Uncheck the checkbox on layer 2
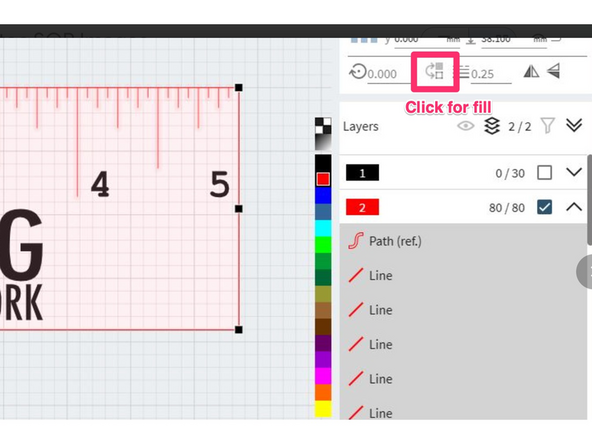The height and width of the screenshot is (444, 592). tap(544, 207)
